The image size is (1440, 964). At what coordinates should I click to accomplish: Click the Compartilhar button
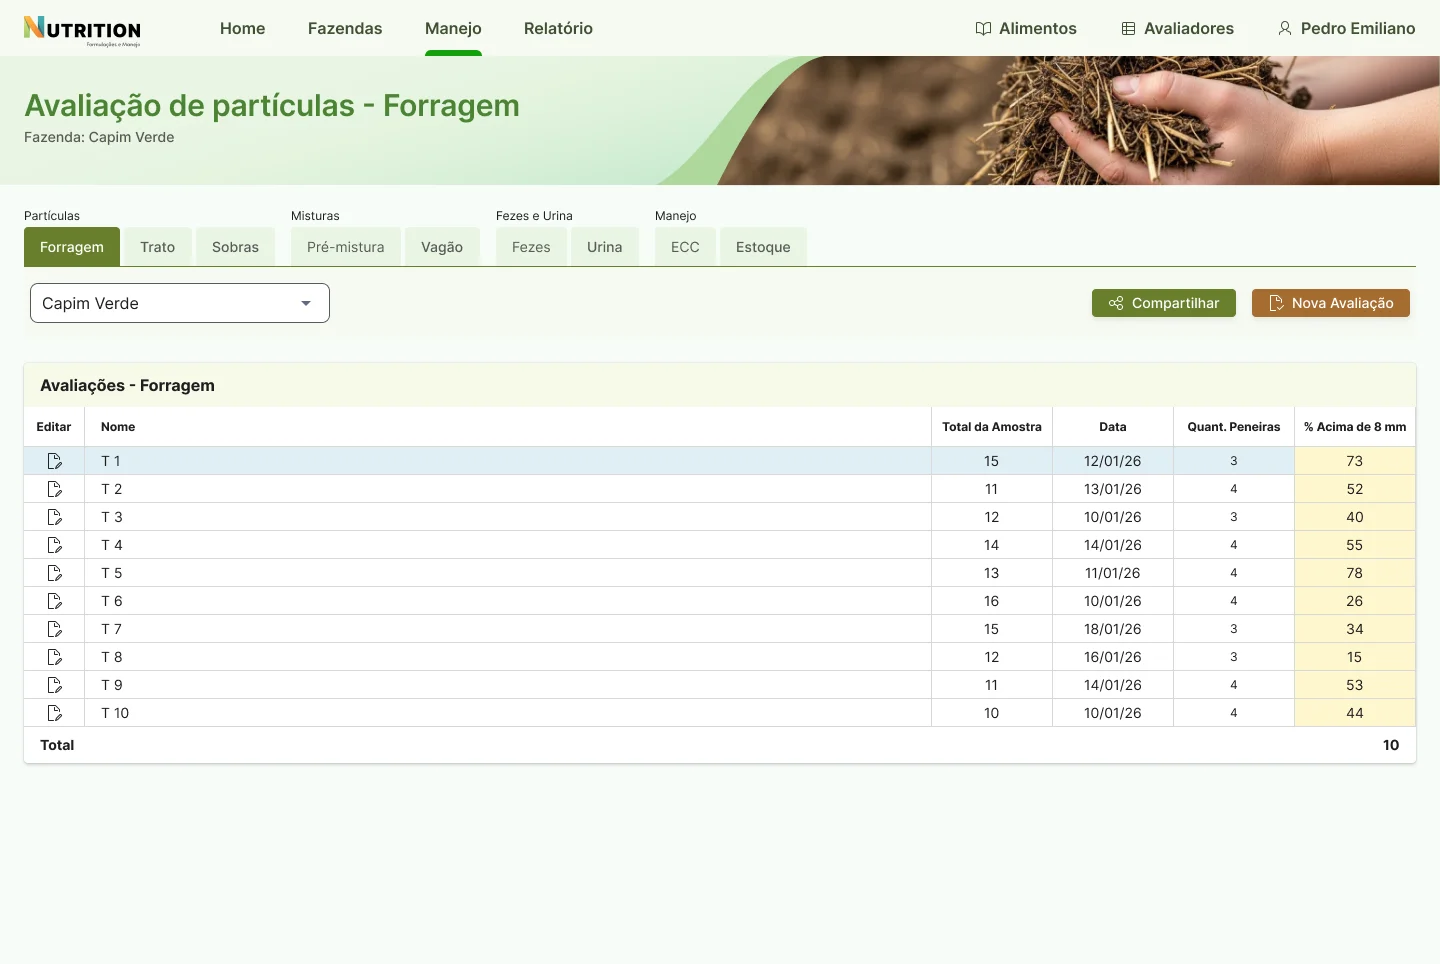point(1164,303)
